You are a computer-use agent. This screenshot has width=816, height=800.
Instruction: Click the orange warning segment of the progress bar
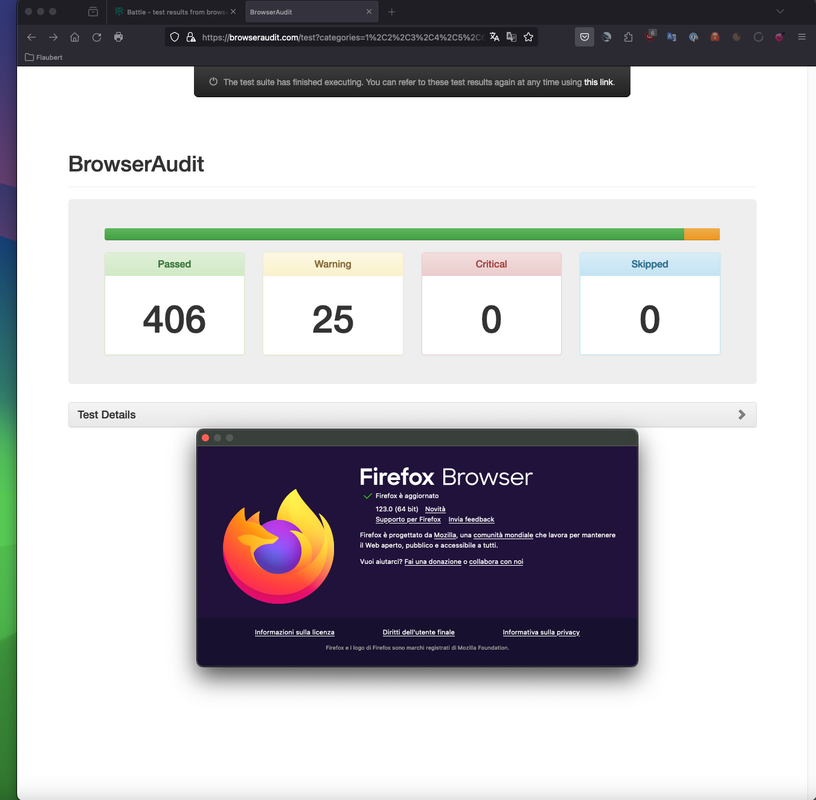click(702, 234)
